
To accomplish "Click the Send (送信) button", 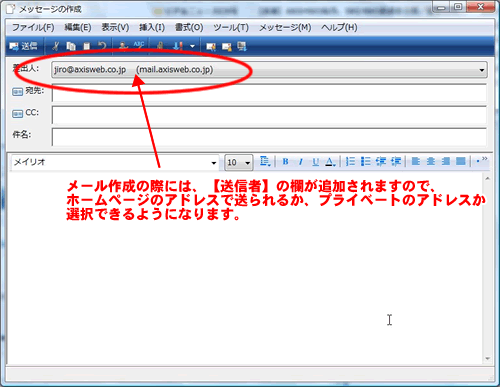I will pos(23,46).
